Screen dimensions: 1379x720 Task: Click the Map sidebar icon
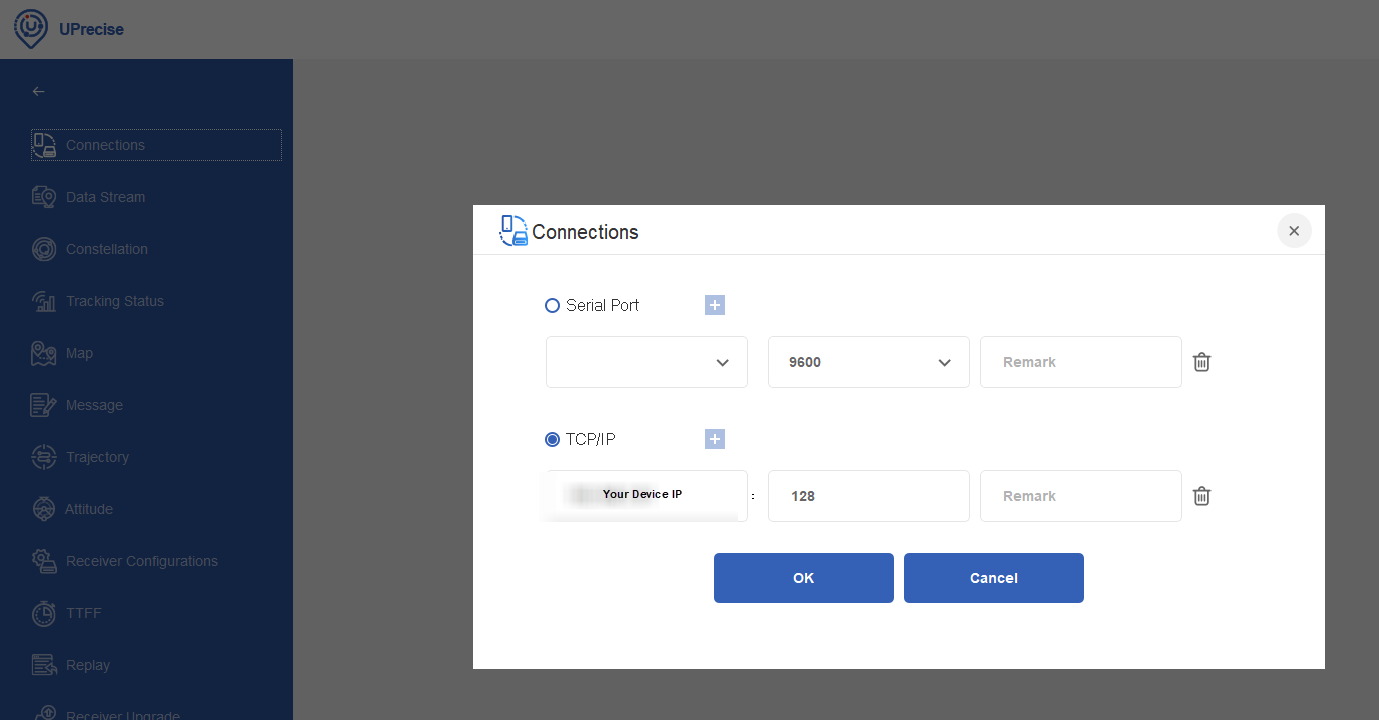(x=44, y=353)
